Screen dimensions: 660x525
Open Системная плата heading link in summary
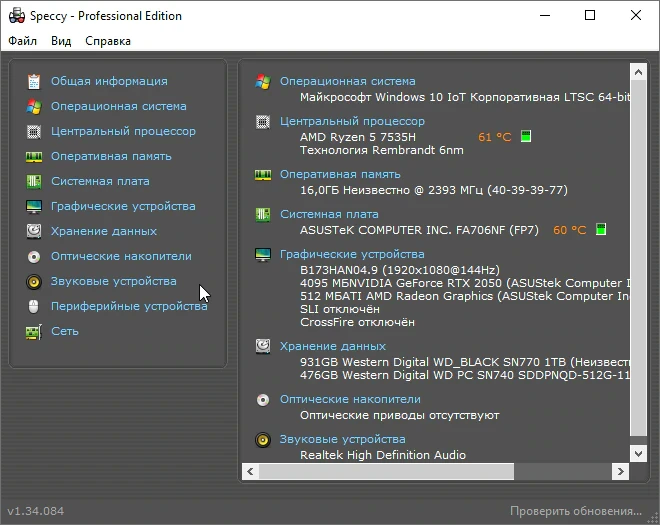tap(329, 214)
